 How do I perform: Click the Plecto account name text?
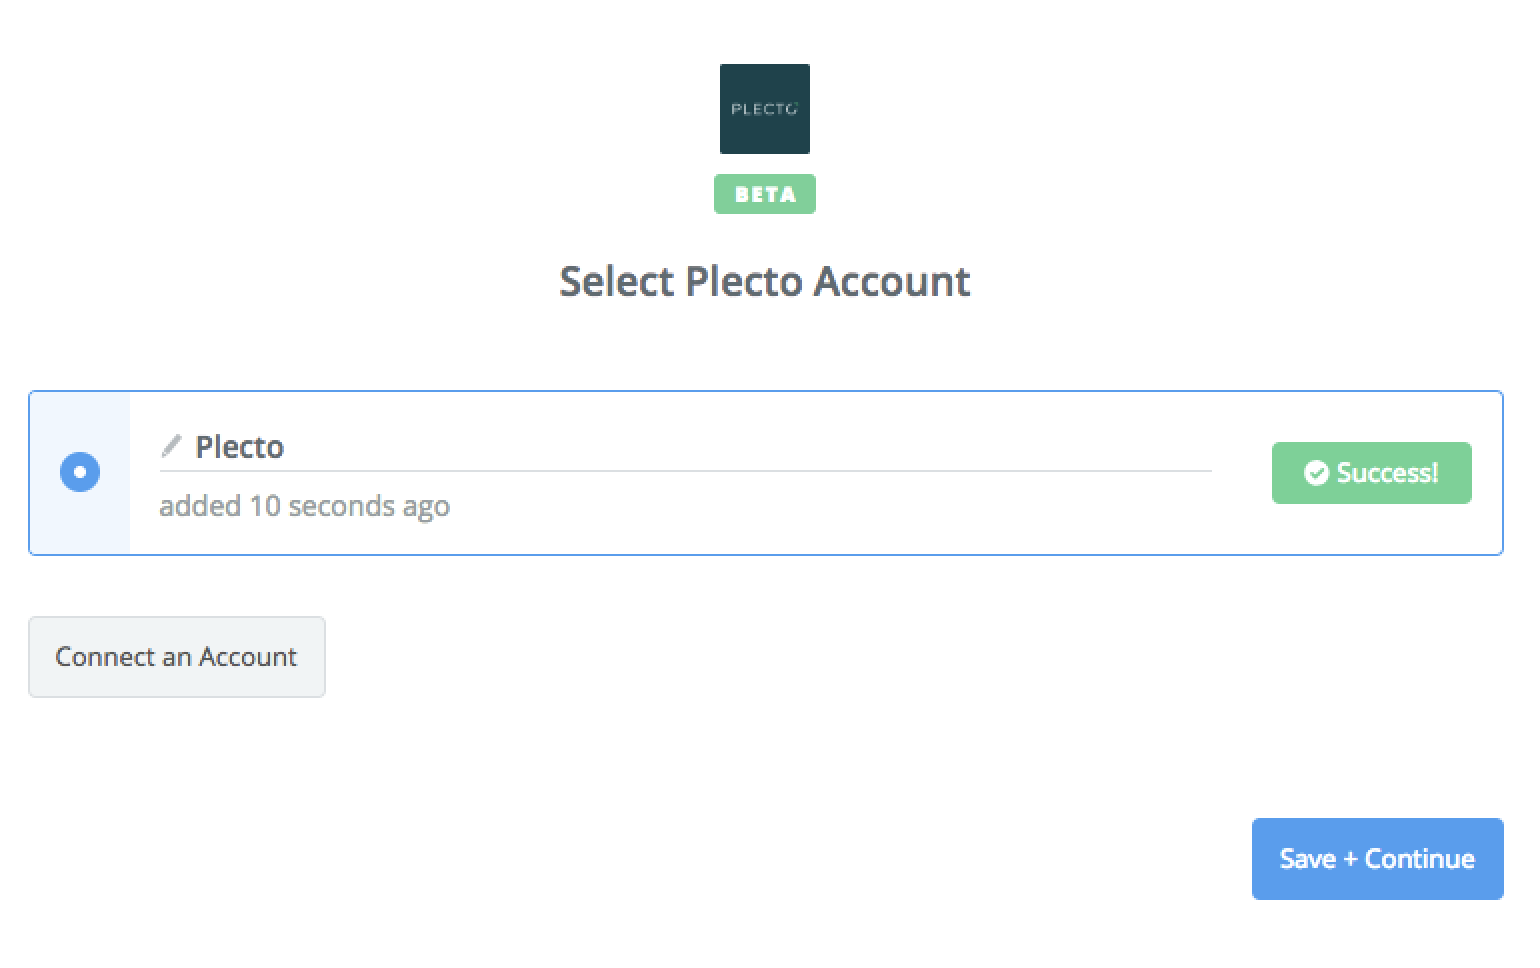240,447
